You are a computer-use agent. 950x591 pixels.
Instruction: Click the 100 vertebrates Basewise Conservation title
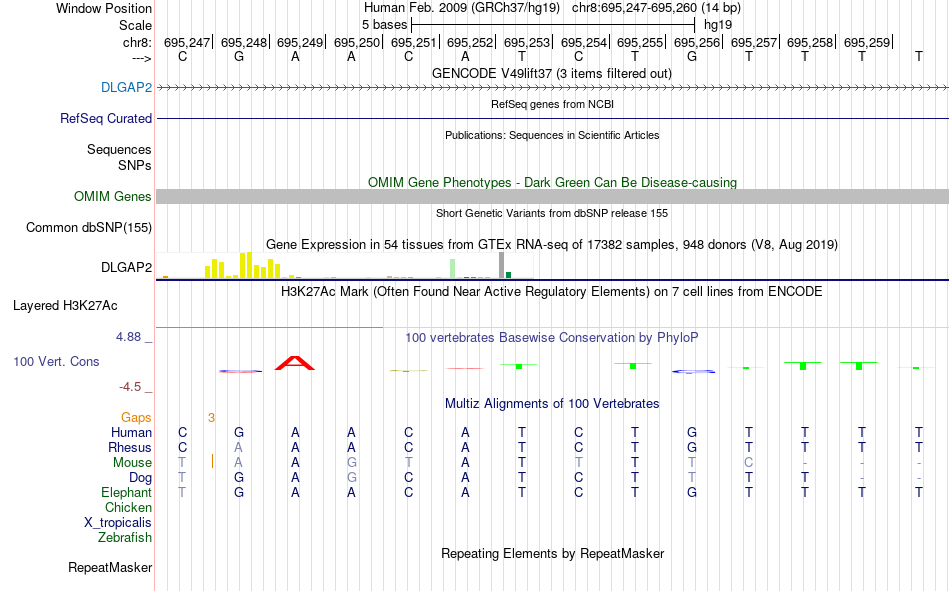coord(552,338)
